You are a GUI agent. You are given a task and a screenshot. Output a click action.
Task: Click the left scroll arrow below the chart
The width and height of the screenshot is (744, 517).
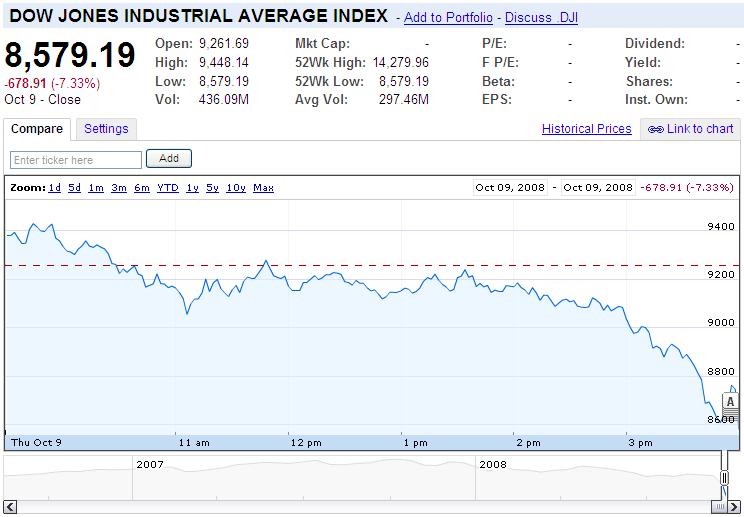coord(11,506)
